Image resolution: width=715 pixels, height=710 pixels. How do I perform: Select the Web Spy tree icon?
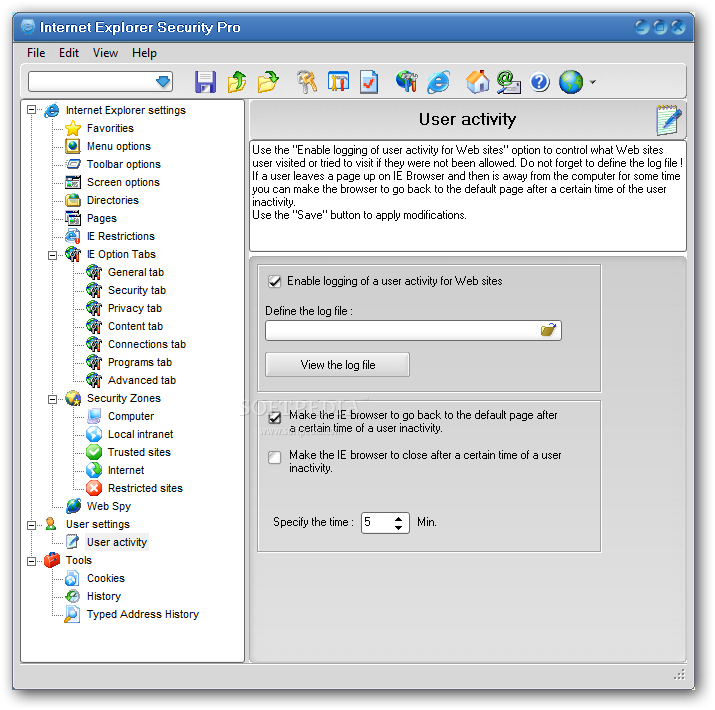coord(73,506)
